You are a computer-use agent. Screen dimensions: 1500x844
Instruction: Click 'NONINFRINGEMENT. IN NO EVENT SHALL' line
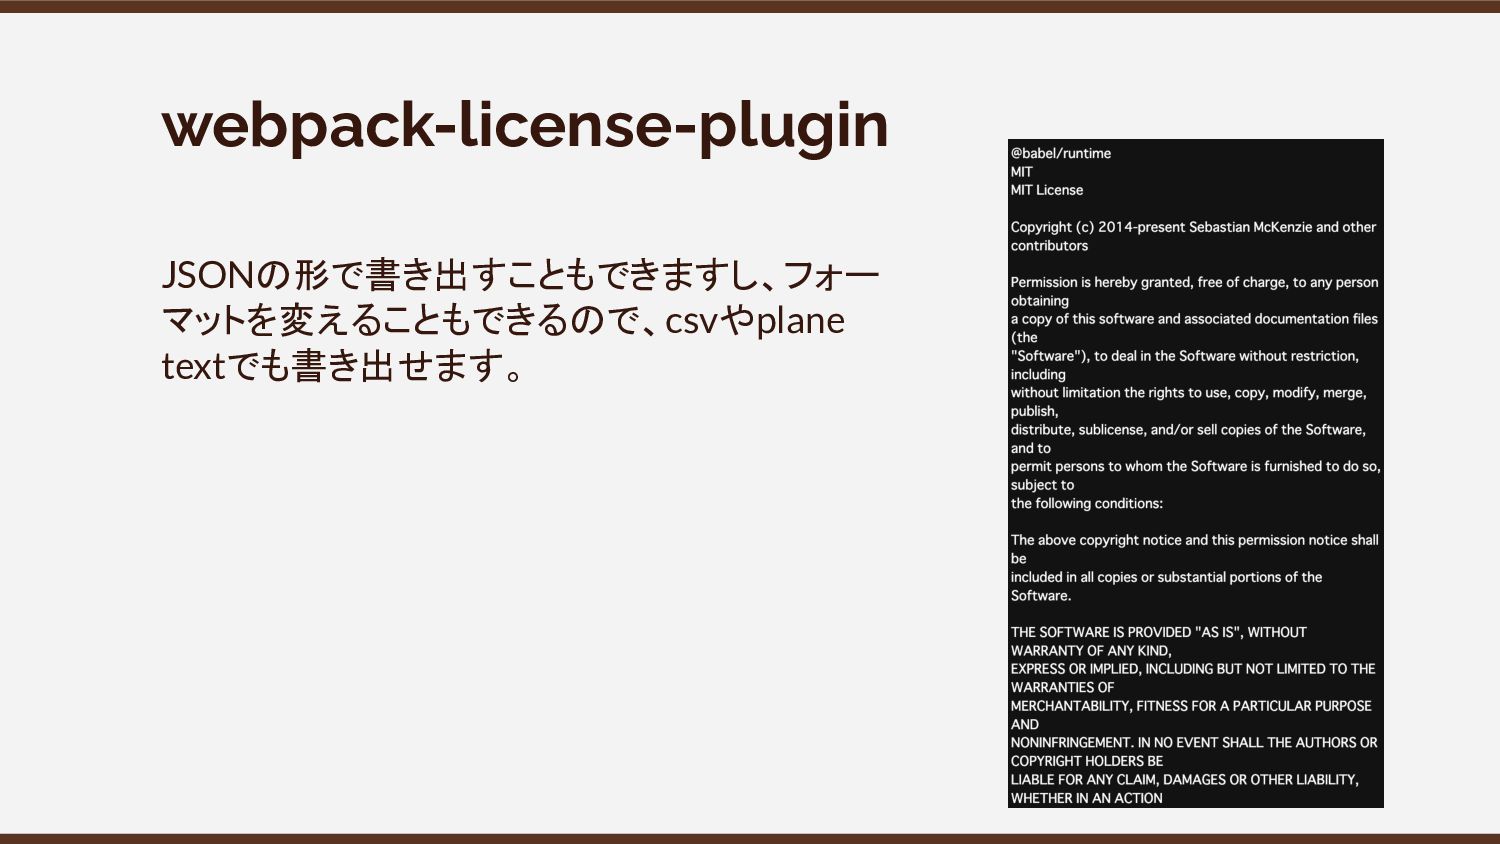pos(1194,743)
